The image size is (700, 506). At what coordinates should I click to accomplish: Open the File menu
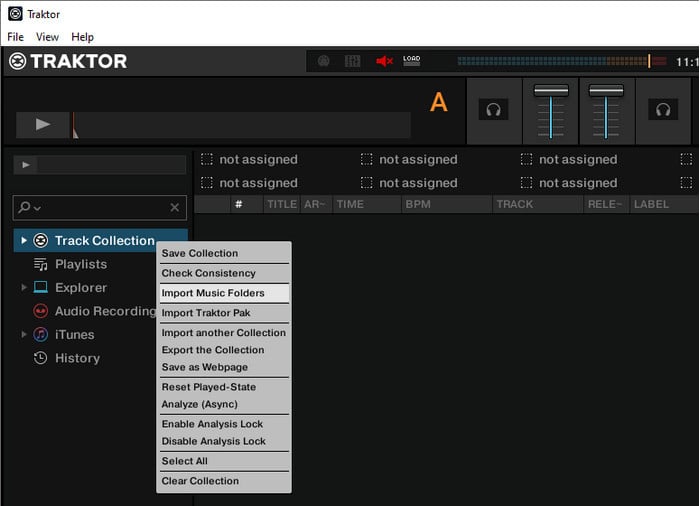tap(16, 37)
